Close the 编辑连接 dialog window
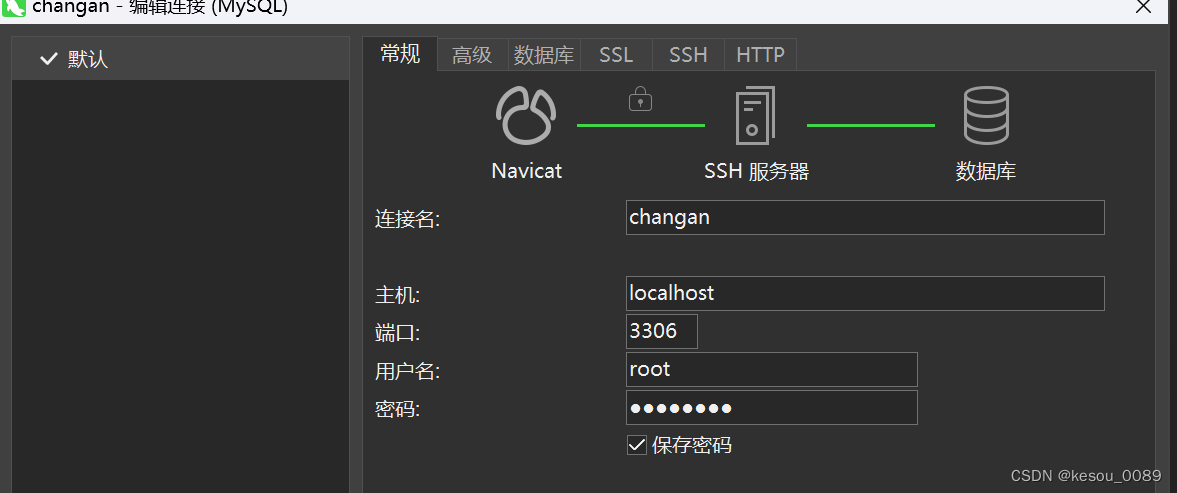This screenshot has width=1177, height=493. (x=1142, y=7)
